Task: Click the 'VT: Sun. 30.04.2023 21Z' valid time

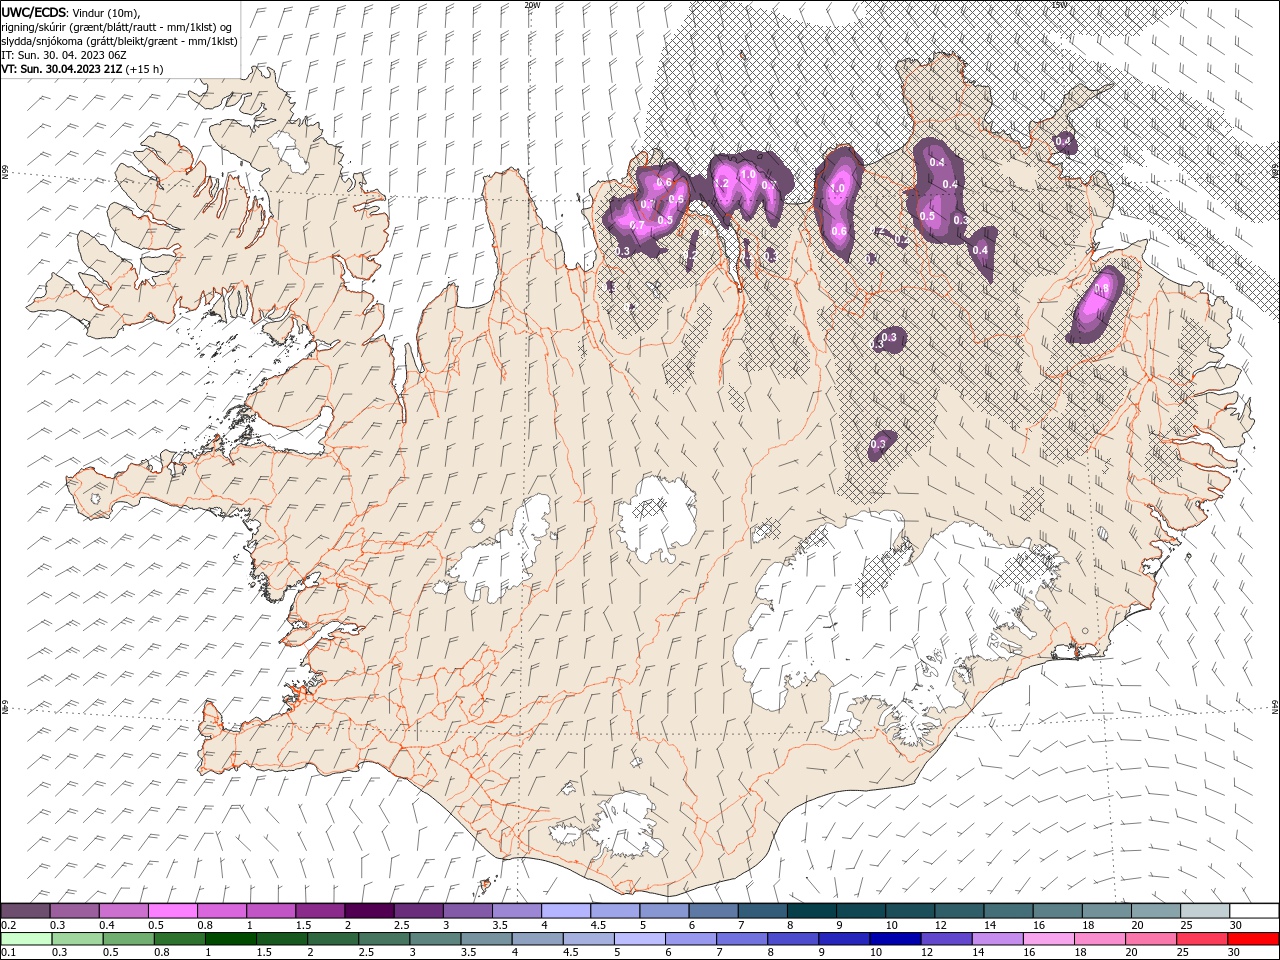Action: [x=62, y=69]
